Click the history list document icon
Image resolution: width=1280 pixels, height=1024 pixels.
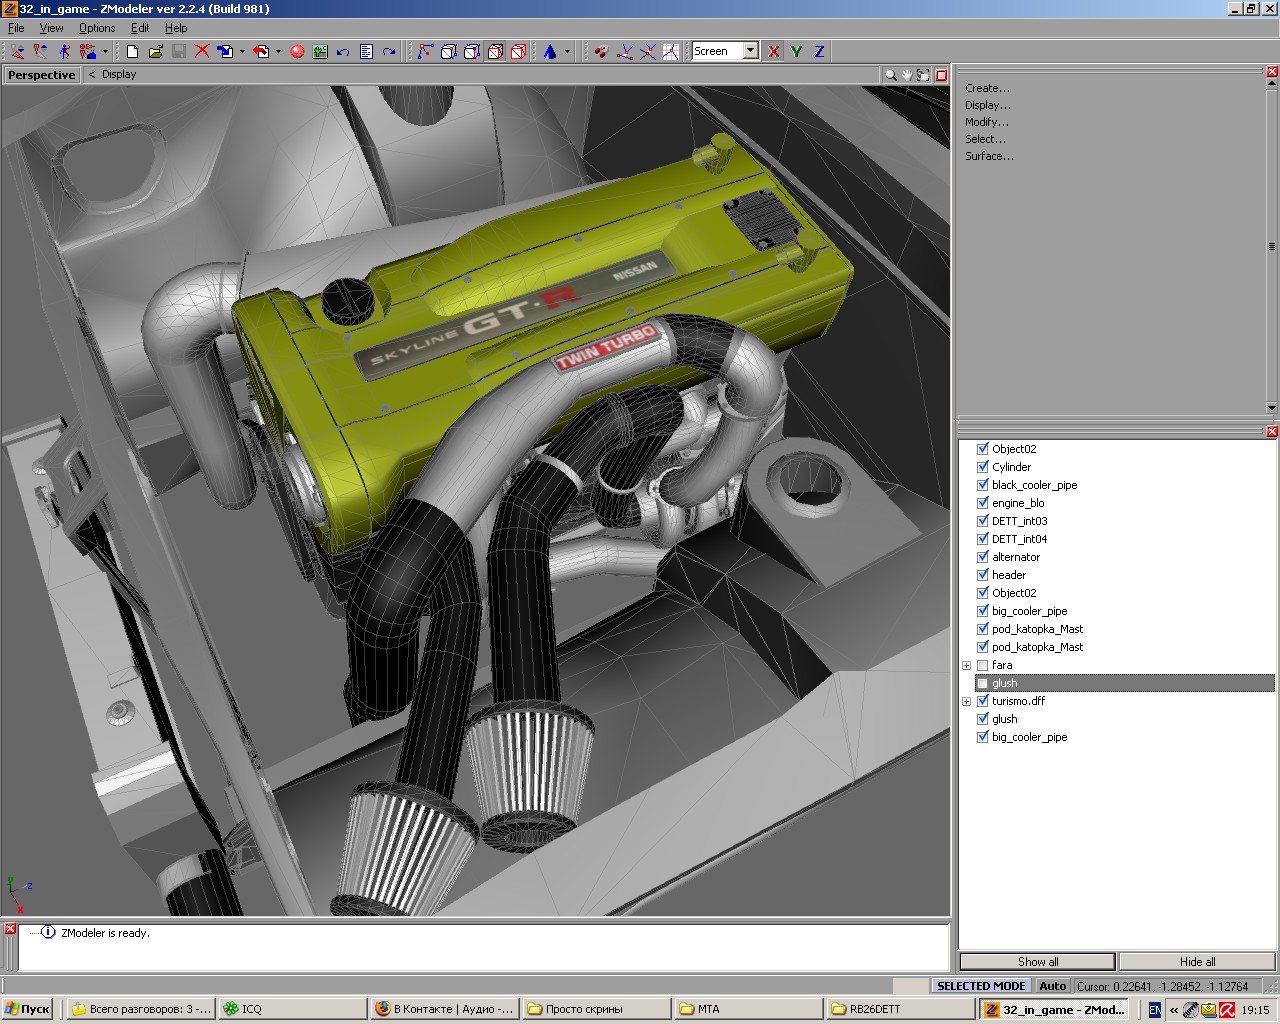[x=366, y=51]
